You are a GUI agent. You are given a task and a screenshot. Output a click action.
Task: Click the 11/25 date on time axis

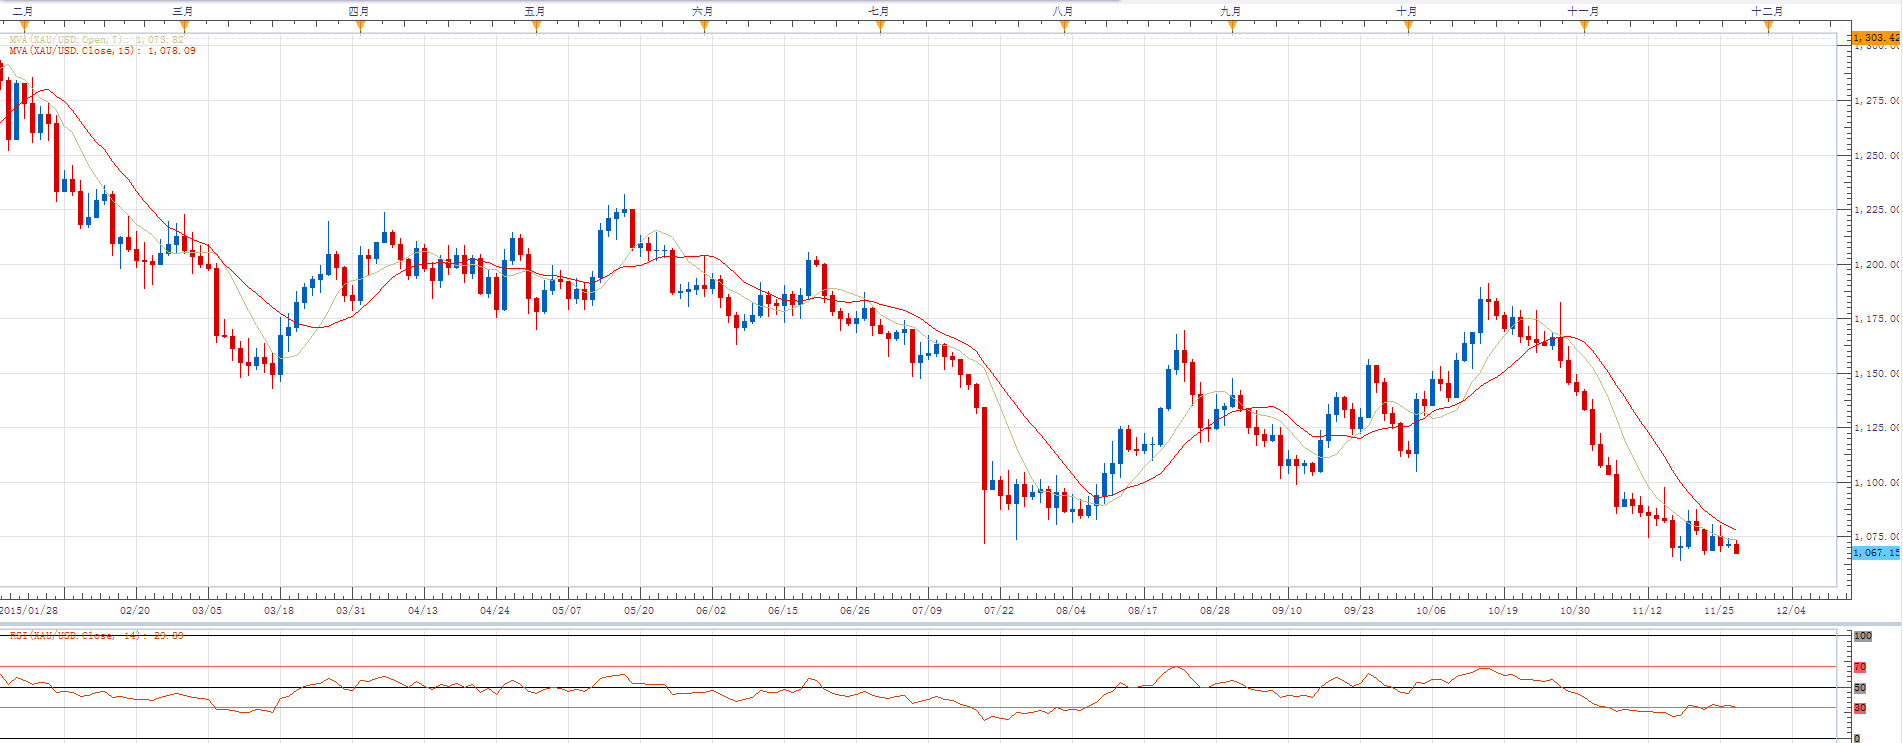tap(1718, 610)
